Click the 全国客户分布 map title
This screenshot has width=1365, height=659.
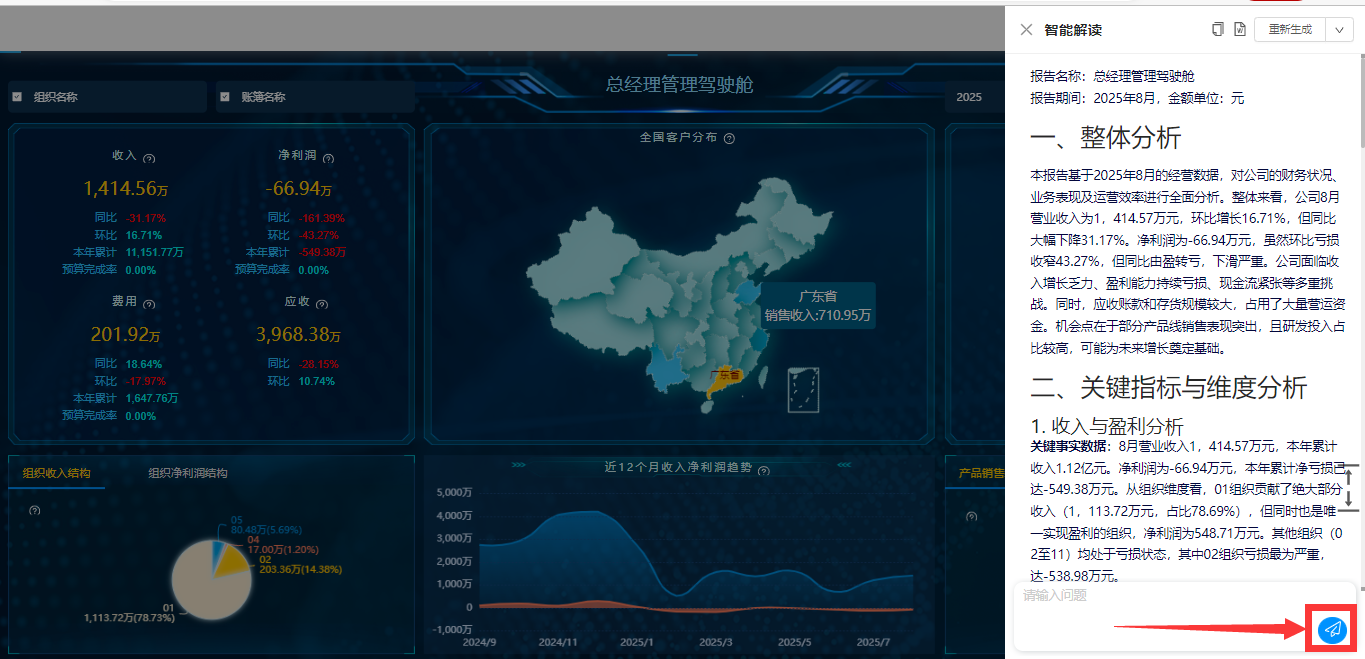[678, 137]
